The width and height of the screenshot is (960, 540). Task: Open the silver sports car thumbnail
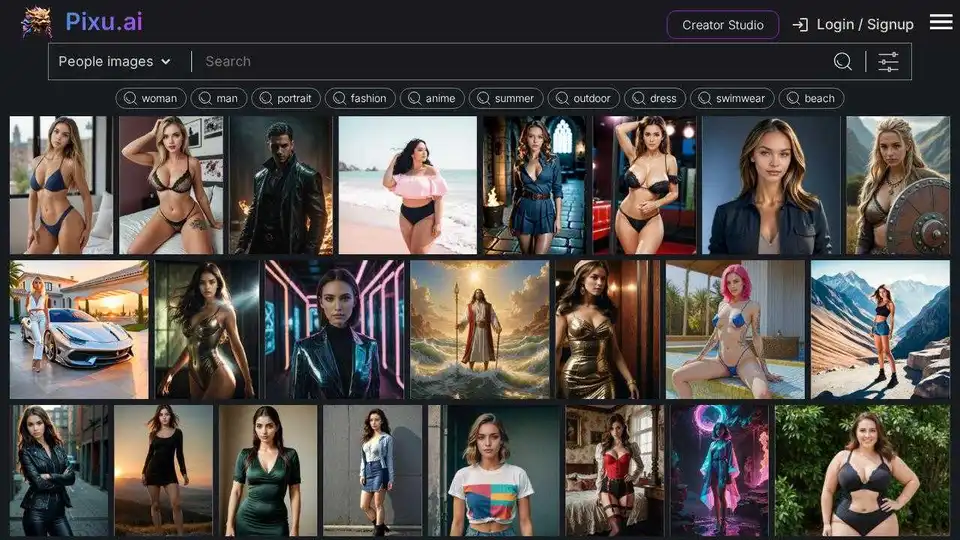(79, 330)
